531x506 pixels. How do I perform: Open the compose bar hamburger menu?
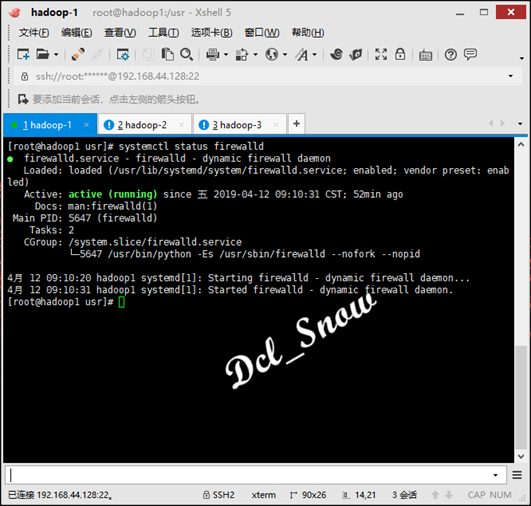point(517,475)
